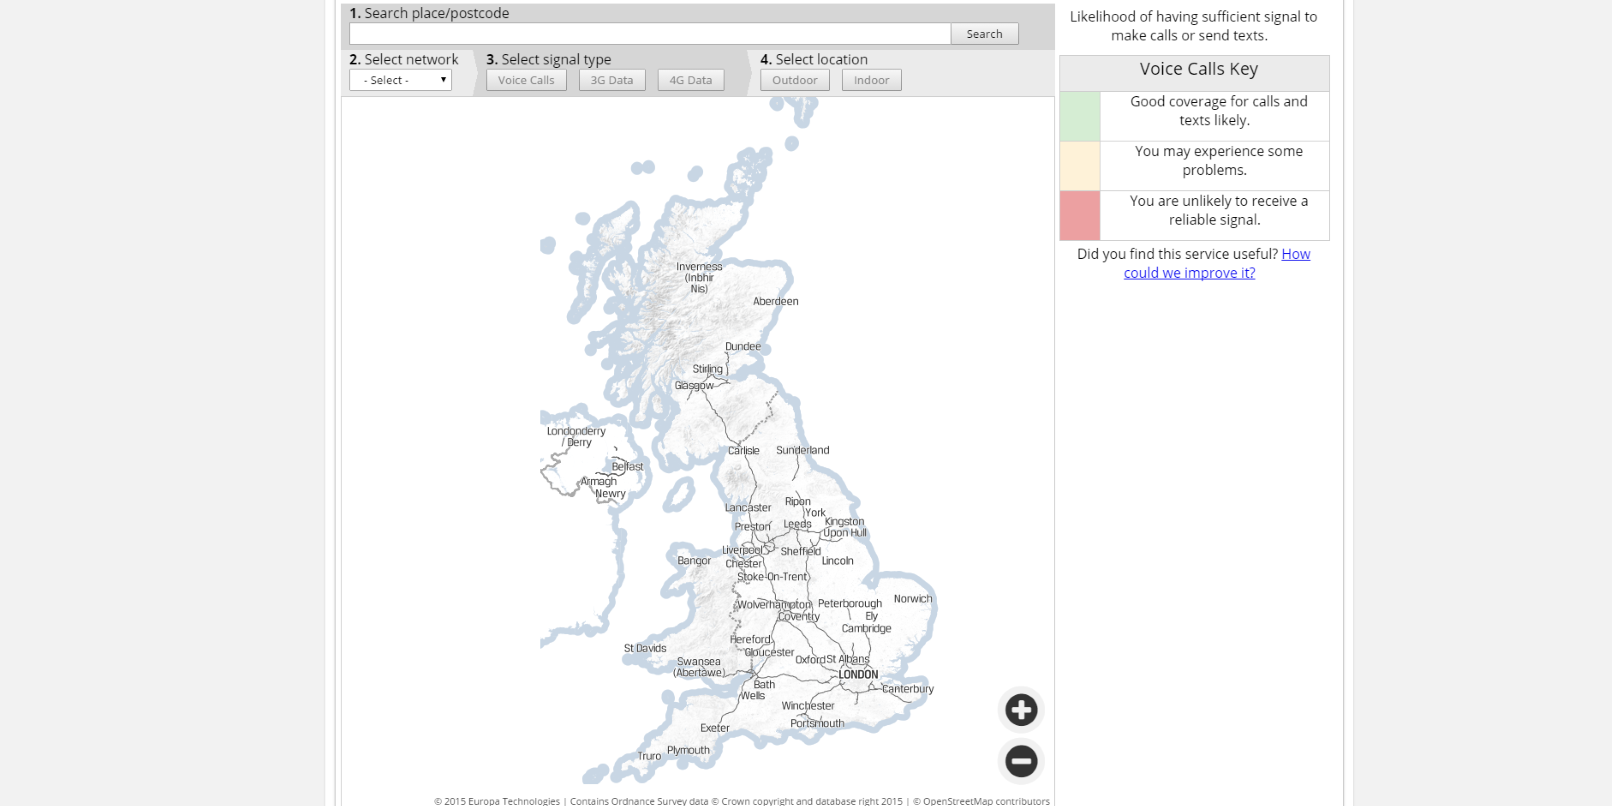The width and height of the screenshot is (1612, 806).
Task: Choose the Outdoor location option
Action: pos(795,80)
